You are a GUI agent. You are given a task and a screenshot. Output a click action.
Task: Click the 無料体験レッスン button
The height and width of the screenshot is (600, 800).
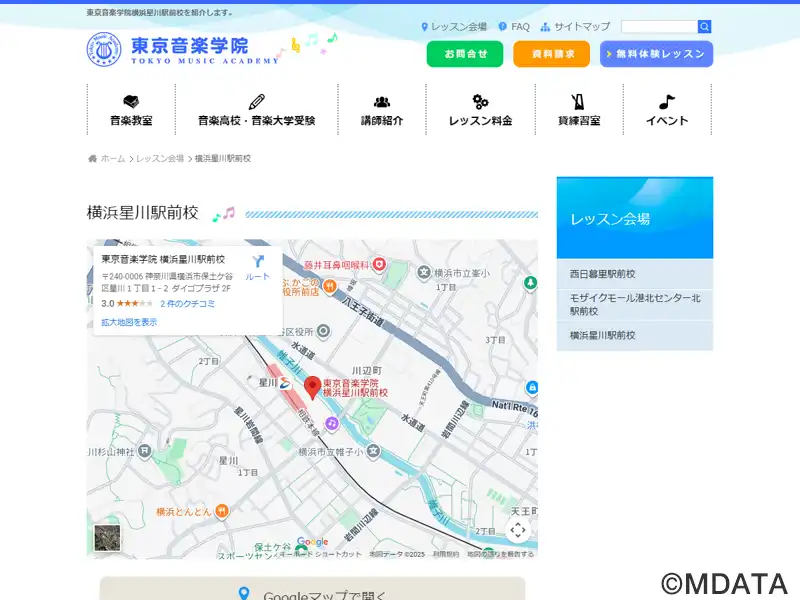656,54
